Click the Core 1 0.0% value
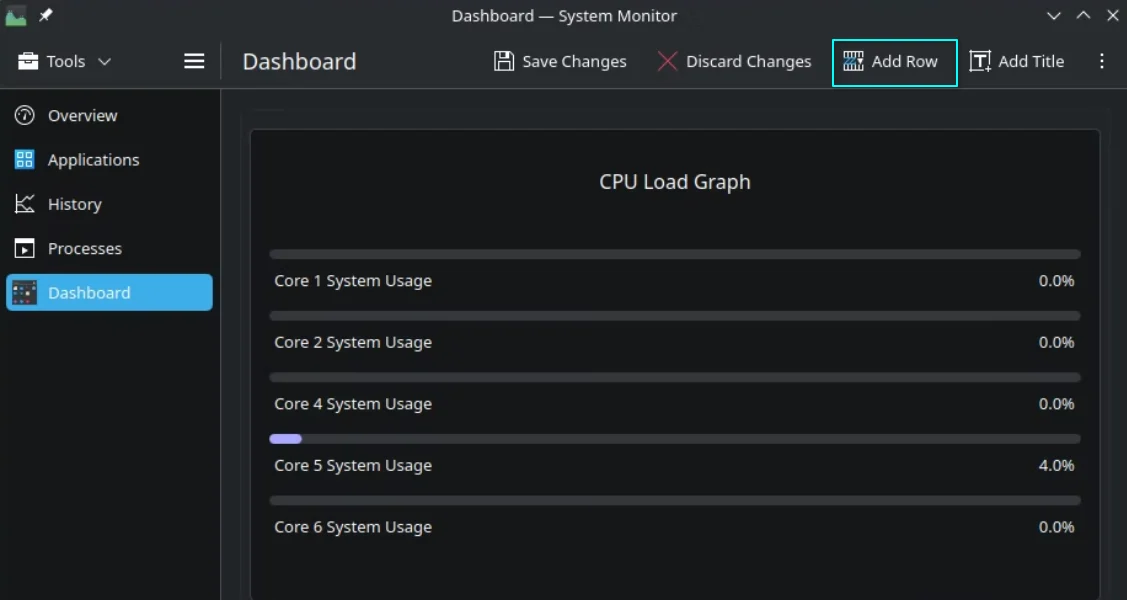This screenshot has height=600, width=1127. point(1056,281)
